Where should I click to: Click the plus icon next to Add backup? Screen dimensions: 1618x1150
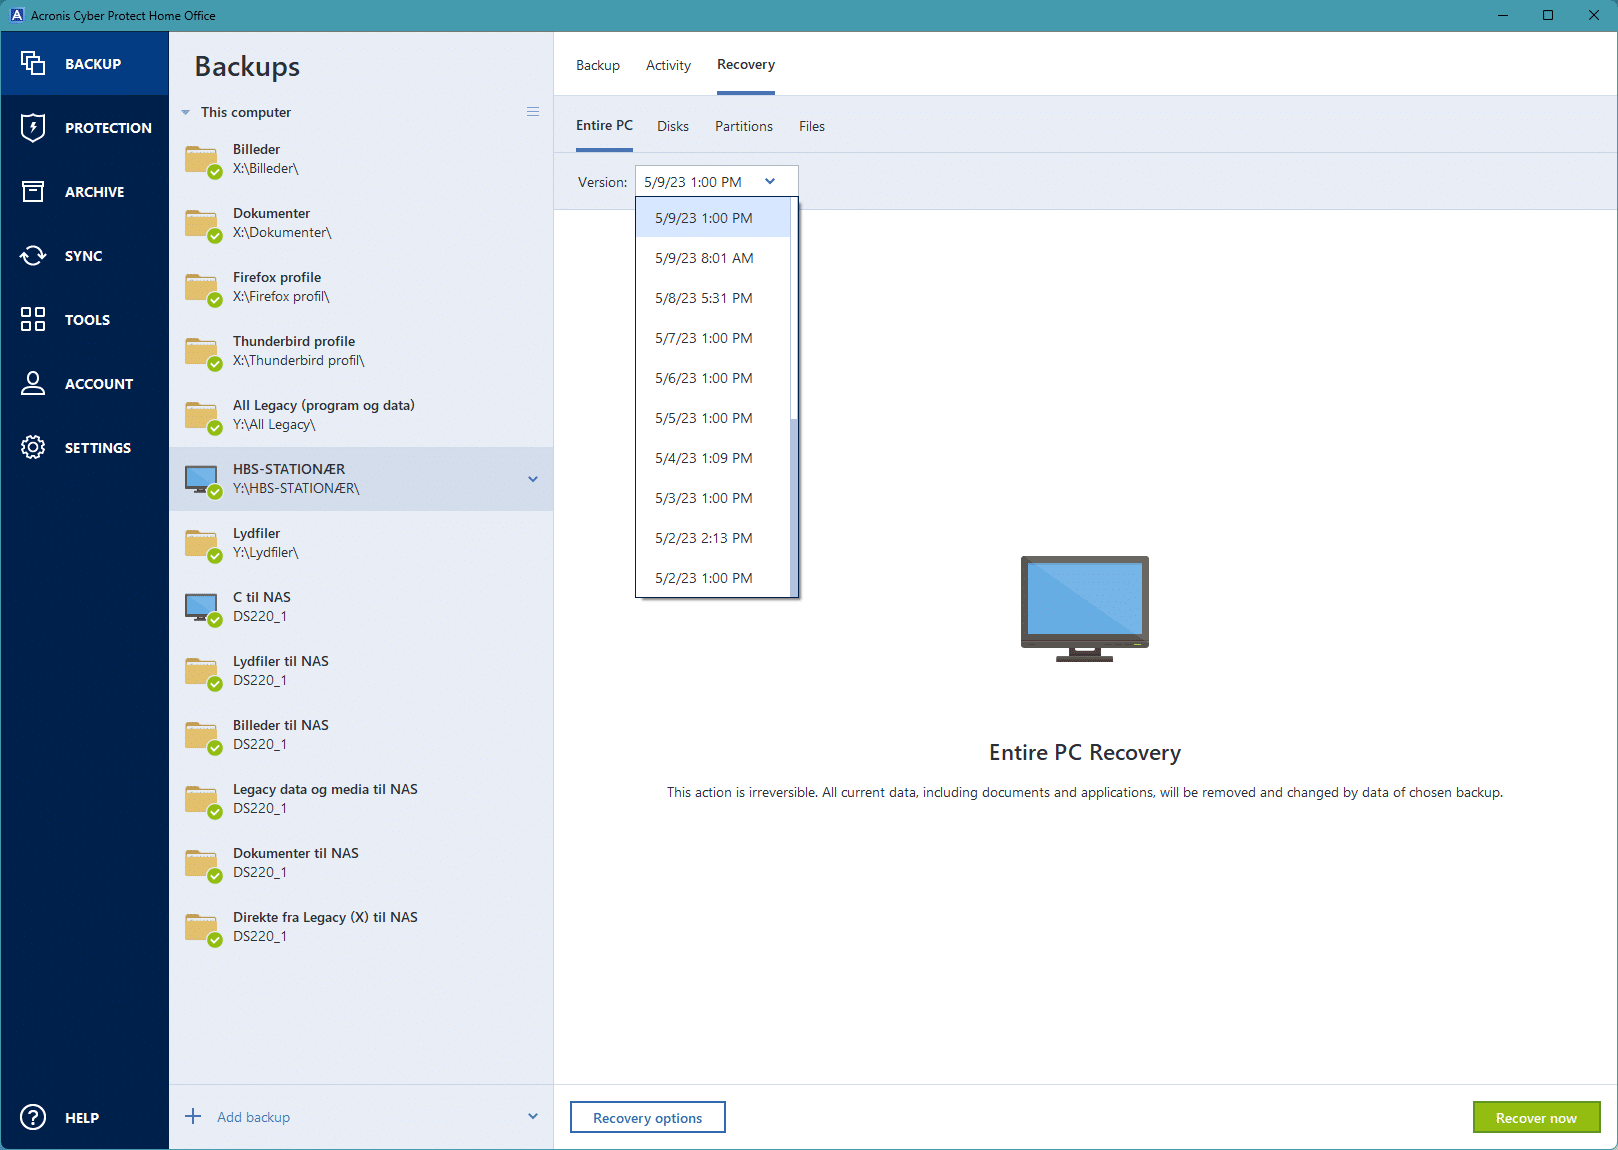[x=193, y=1116]
